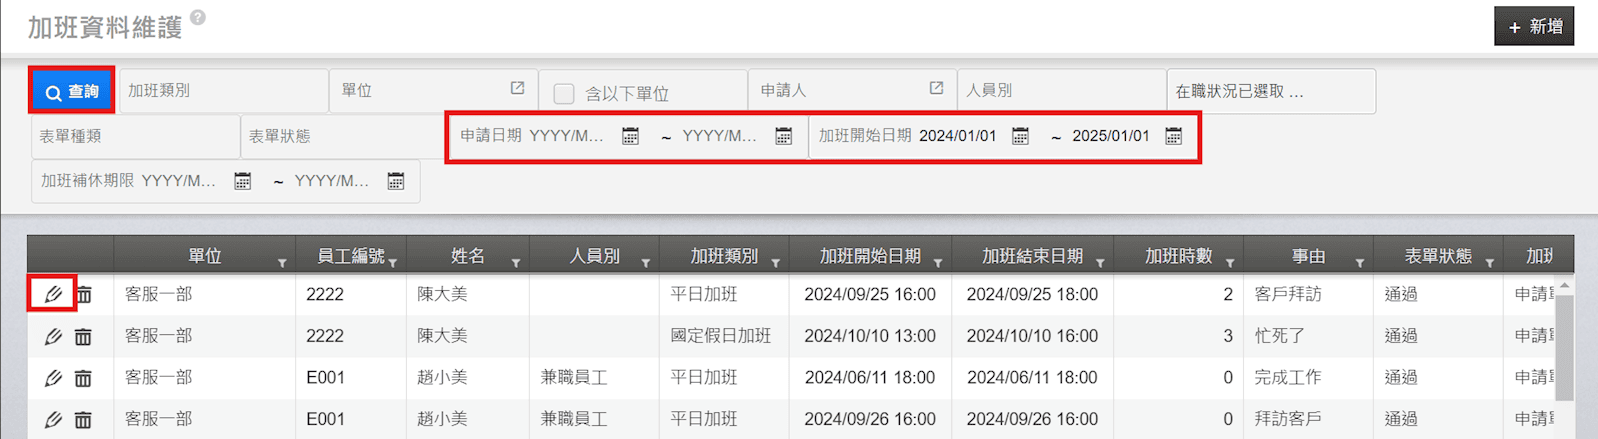Open the calendar for 加班補休期限 end date
The width and height of the screenshot is (1598, 439).
click(x=396, y=181)
